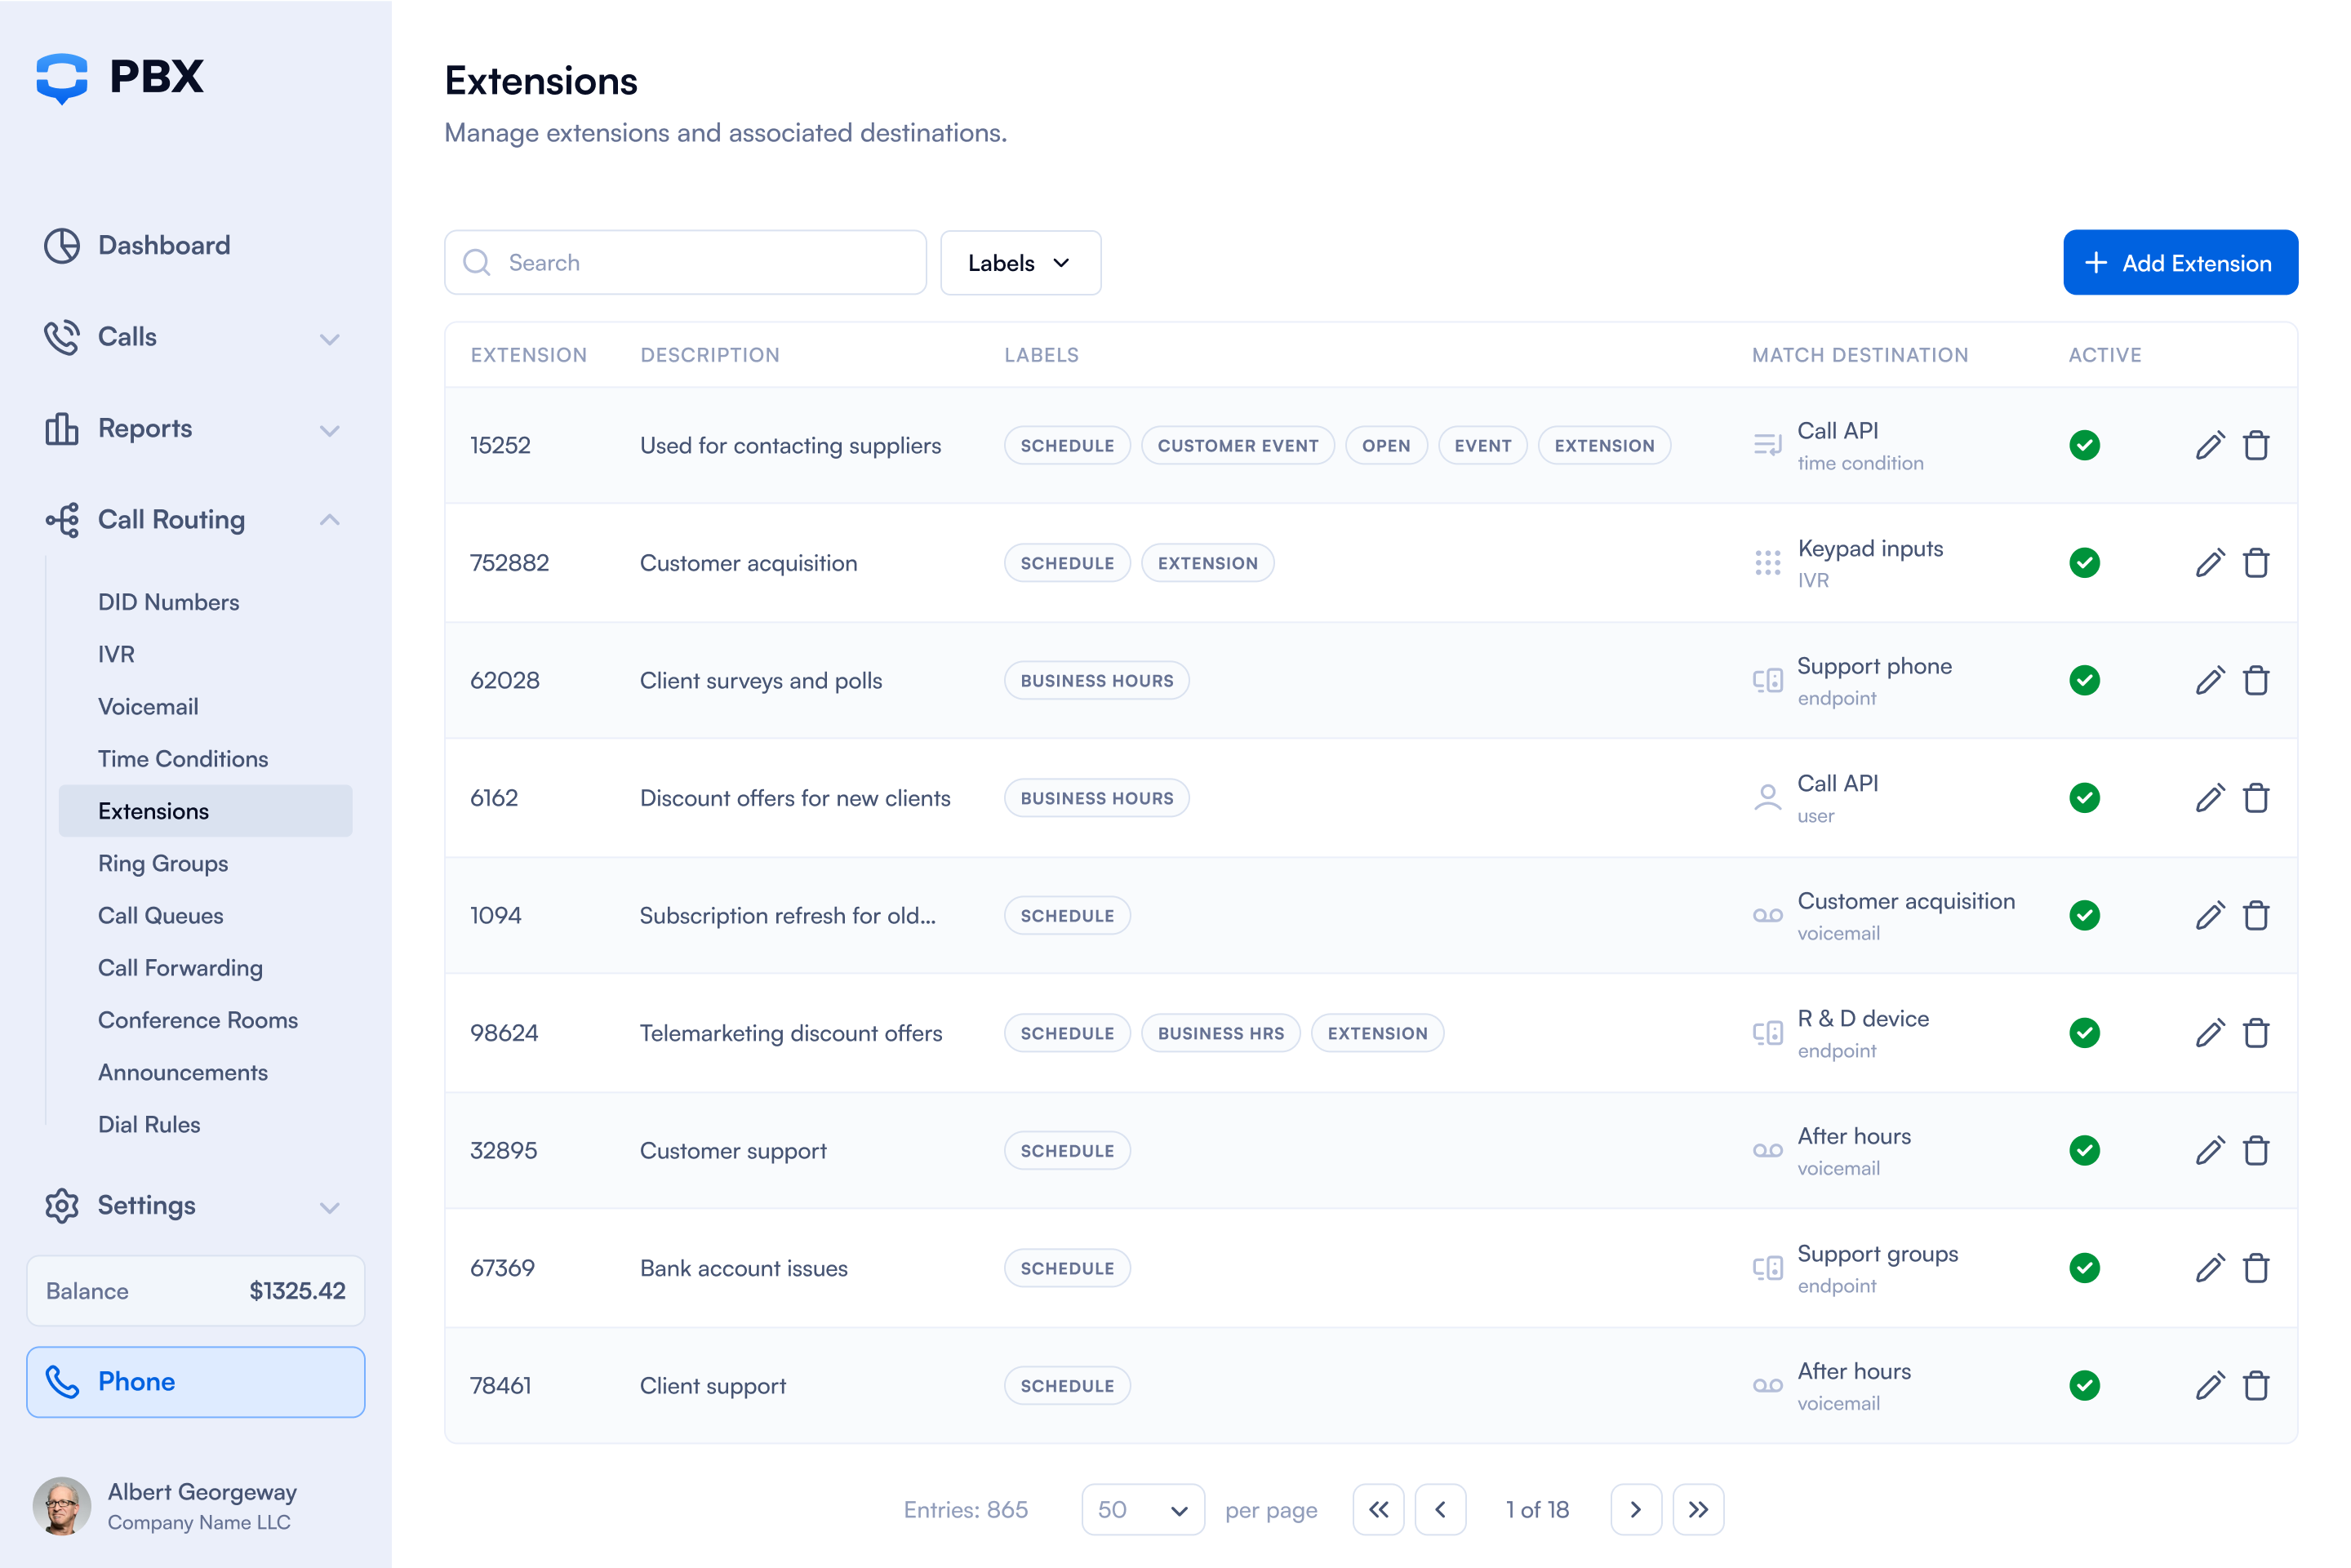Image resolution: width=2351 pixels, height=1568 pixels.
Task: Toggle active checkmark for extension 6162
Action: coord(2084,798)
